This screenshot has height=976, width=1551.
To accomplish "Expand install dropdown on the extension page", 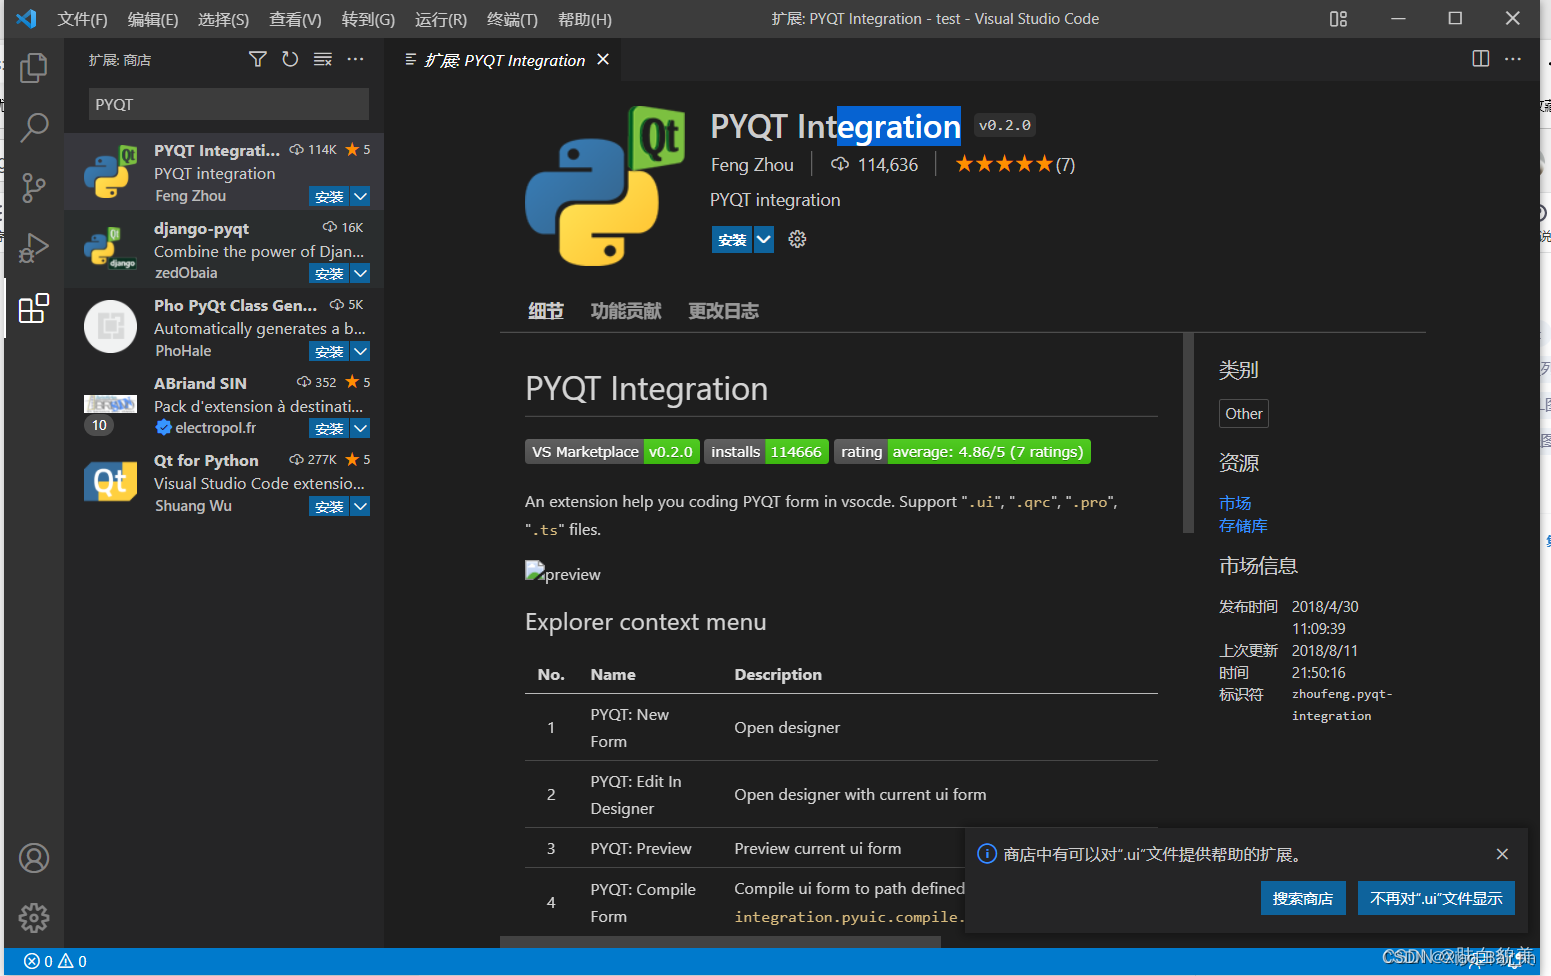I will point(764,239).
